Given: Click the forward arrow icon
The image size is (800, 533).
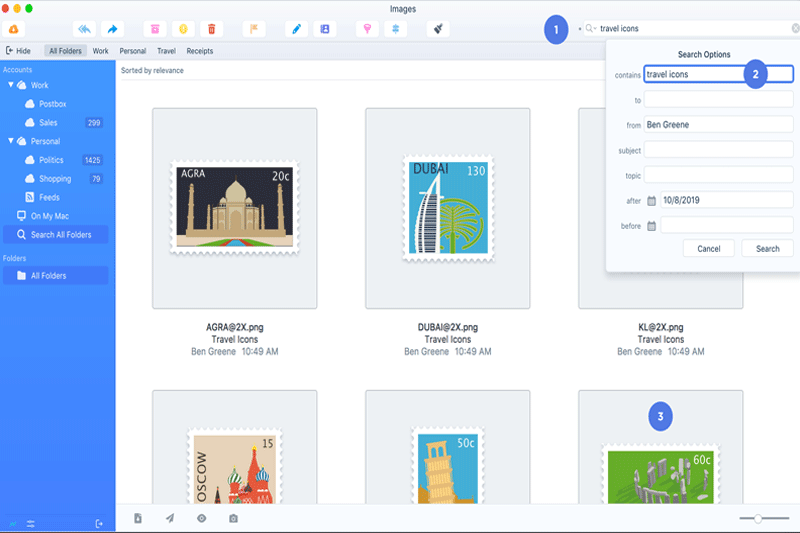Looking at the screenshot, I should point(112,29).
